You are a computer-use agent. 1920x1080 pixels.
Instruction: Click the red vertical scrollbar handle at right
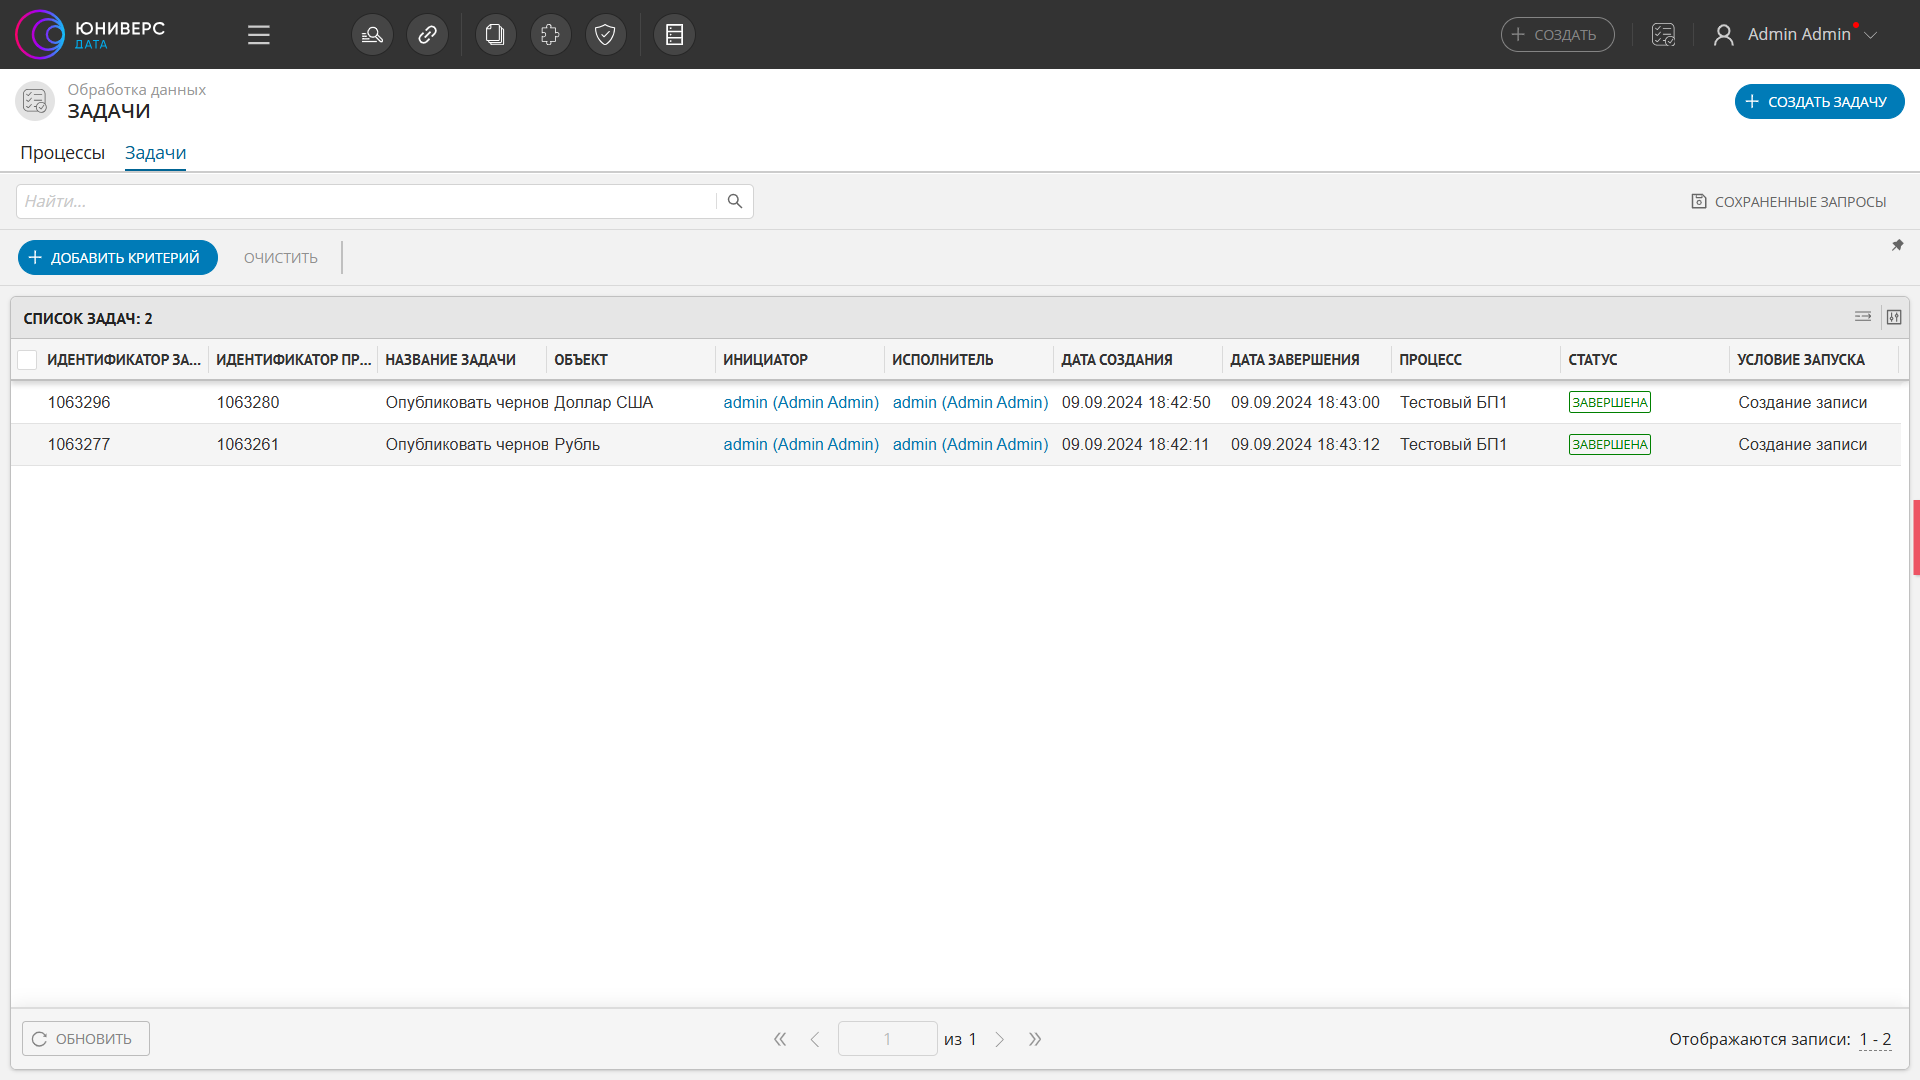pyautogui.click(x=1916, y=538)
